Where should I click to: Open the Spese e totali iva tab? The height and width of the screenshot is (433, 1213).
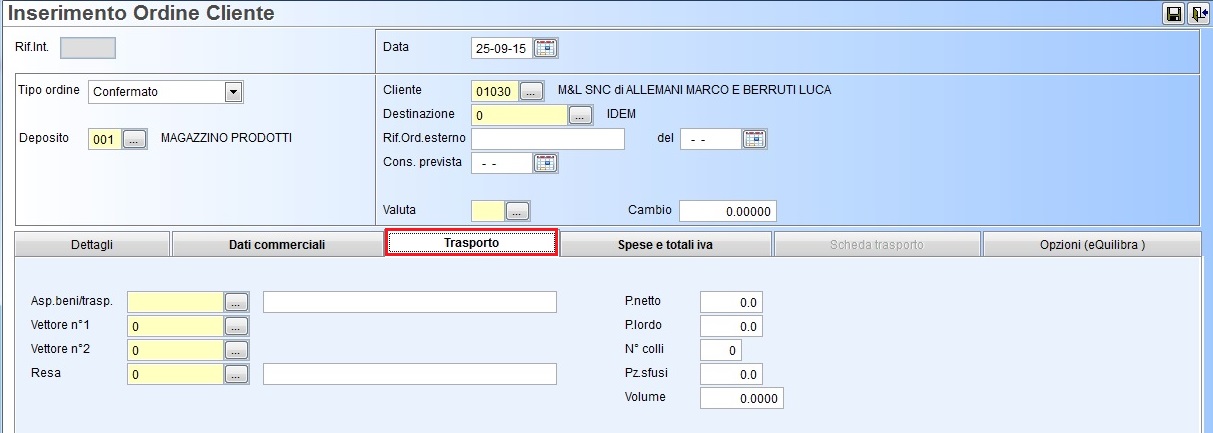666,245
